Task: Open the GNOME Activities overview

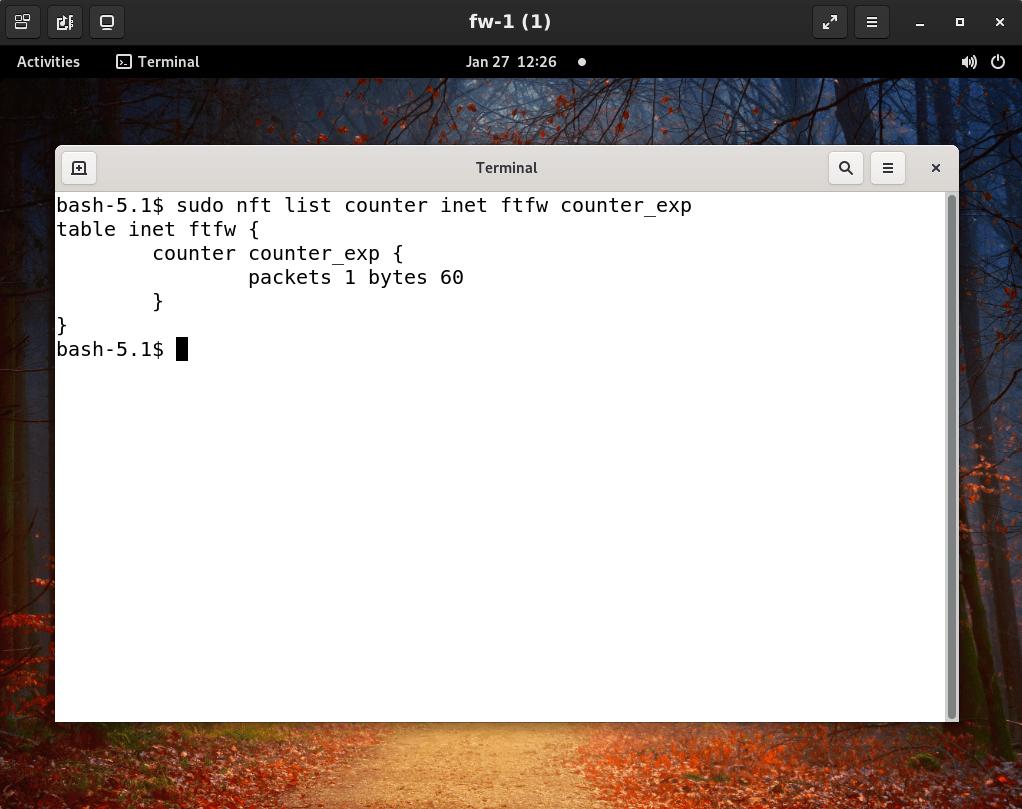Action: pyautogui.click(x=48, y=62)
